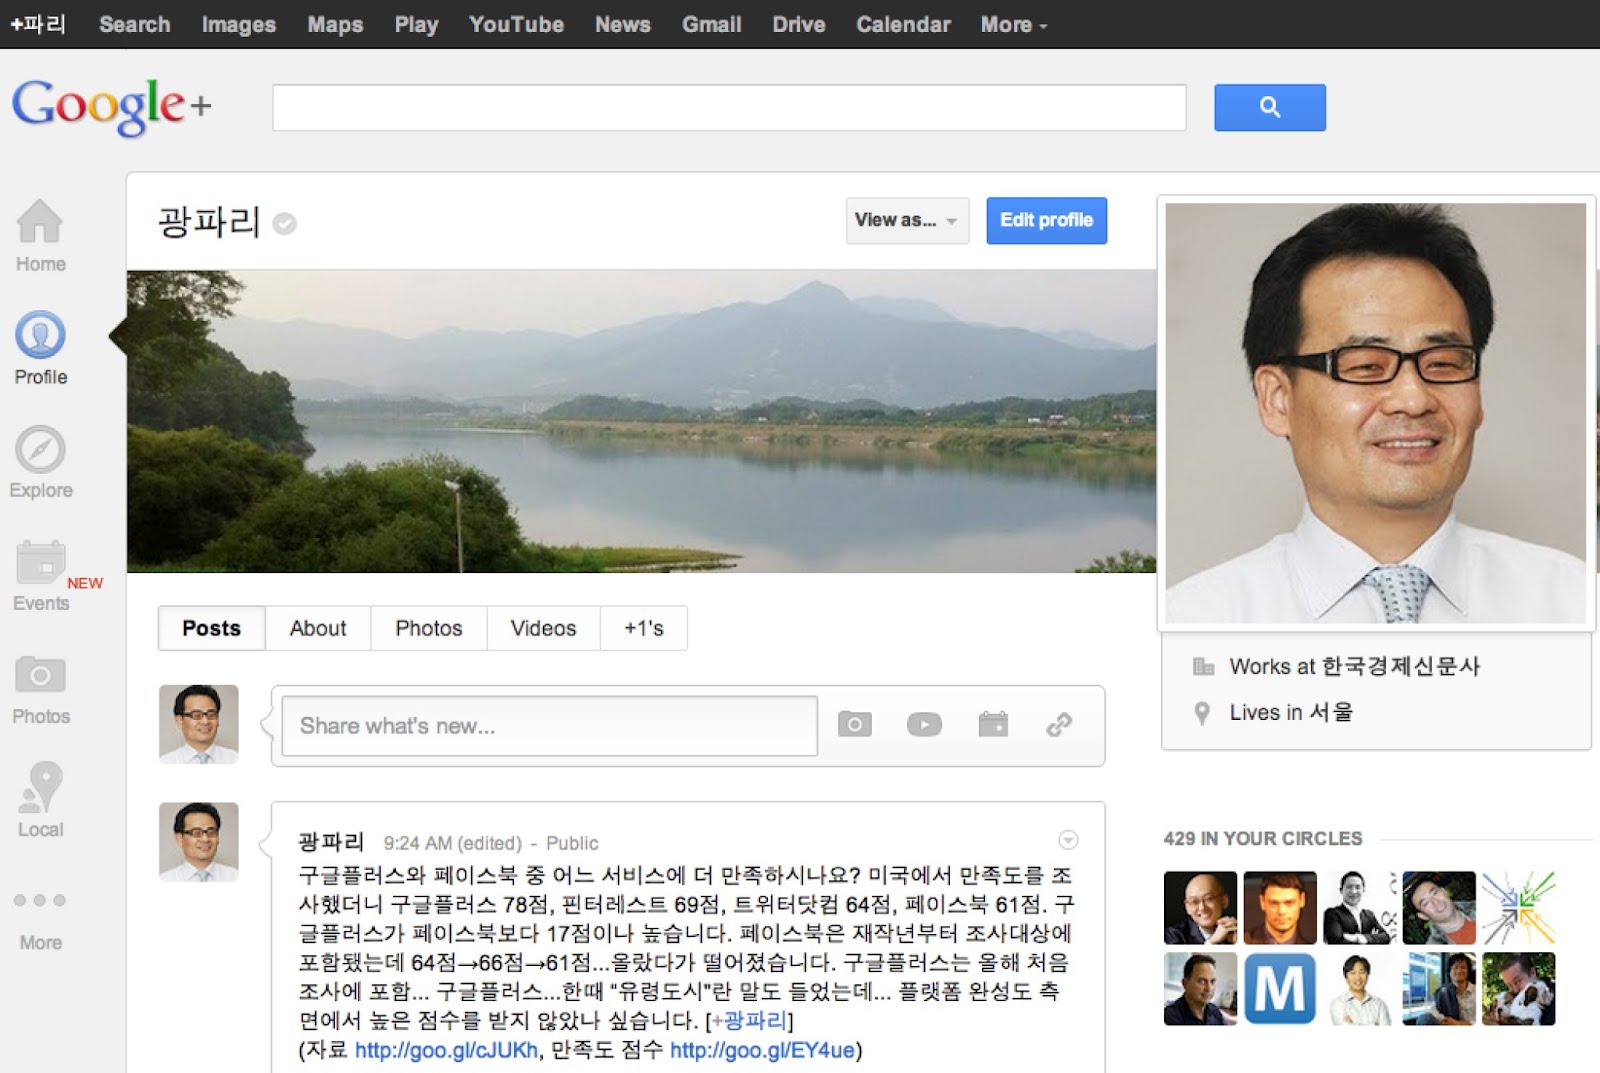Switch to the About tab
The width and height of the screenshot is (1600, 1073).
coord(318,628)
